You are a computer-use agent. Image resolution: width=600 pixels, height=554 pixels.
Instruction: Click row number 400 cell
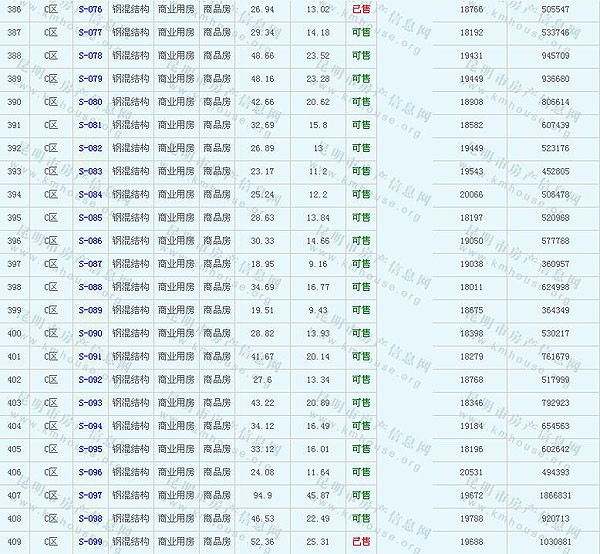(14, 333)
